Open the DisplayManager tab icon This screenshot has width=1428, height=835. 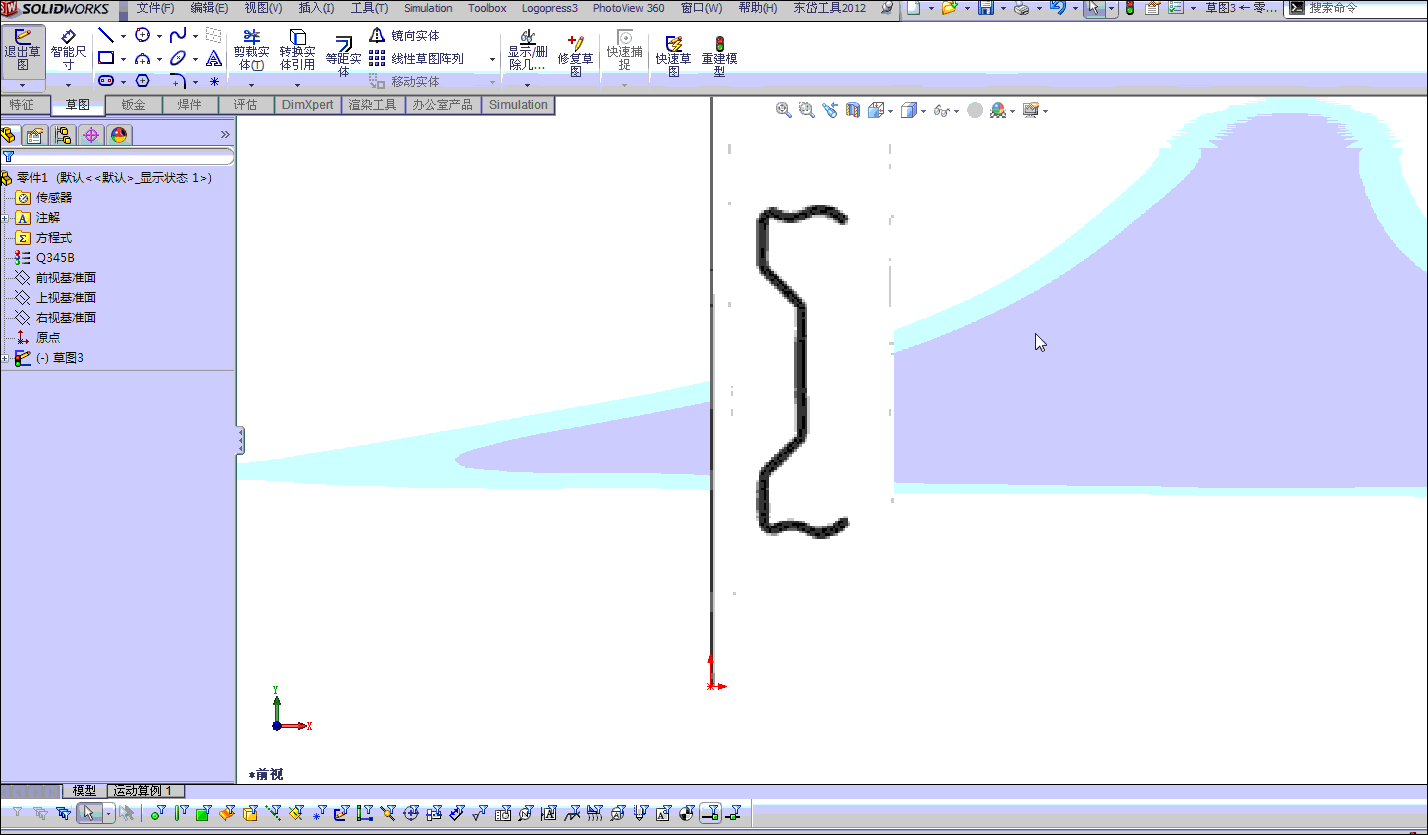[x=119, y=135]
